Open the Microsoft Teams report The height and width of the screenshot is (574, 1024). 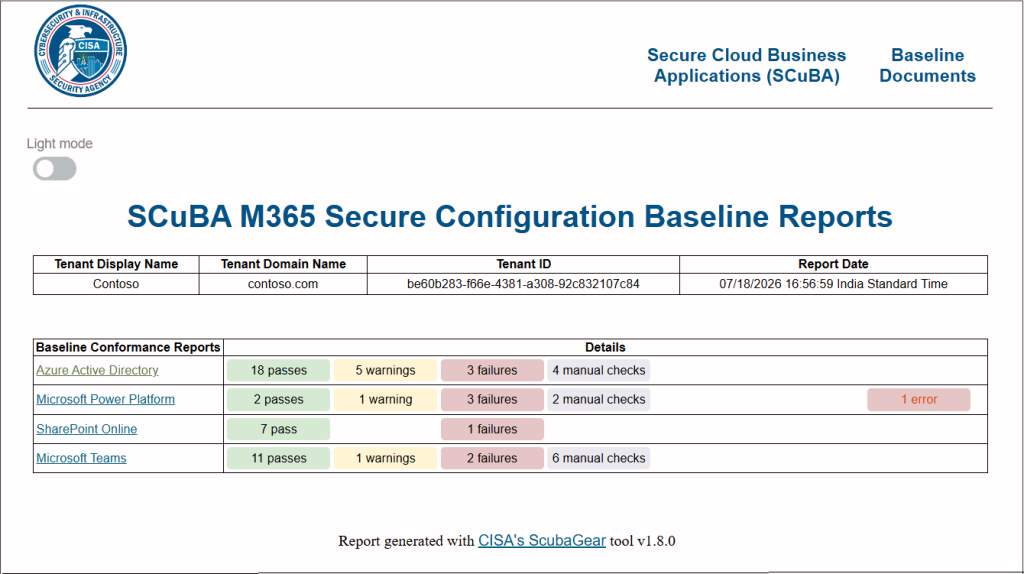[x=81, y=458]
